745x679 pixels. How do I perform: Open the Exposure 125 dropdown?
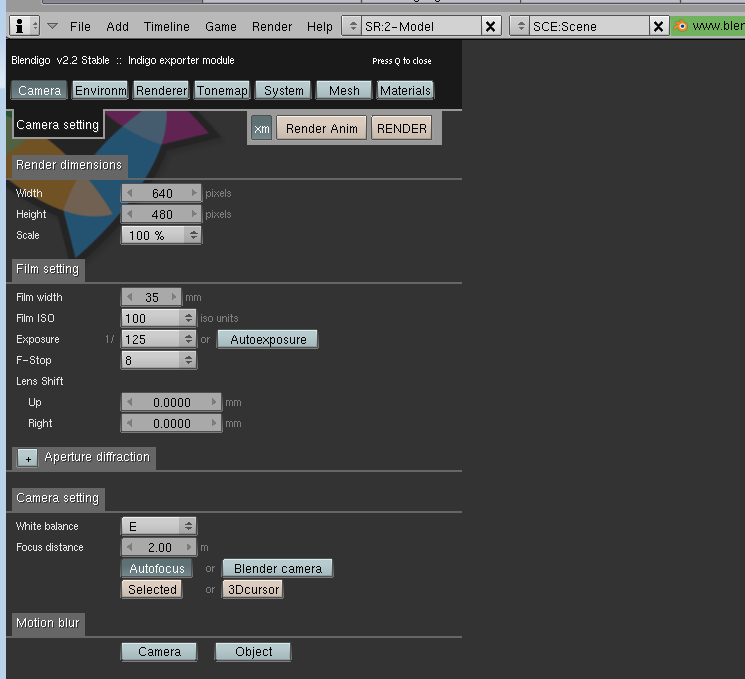coord(159,339)
